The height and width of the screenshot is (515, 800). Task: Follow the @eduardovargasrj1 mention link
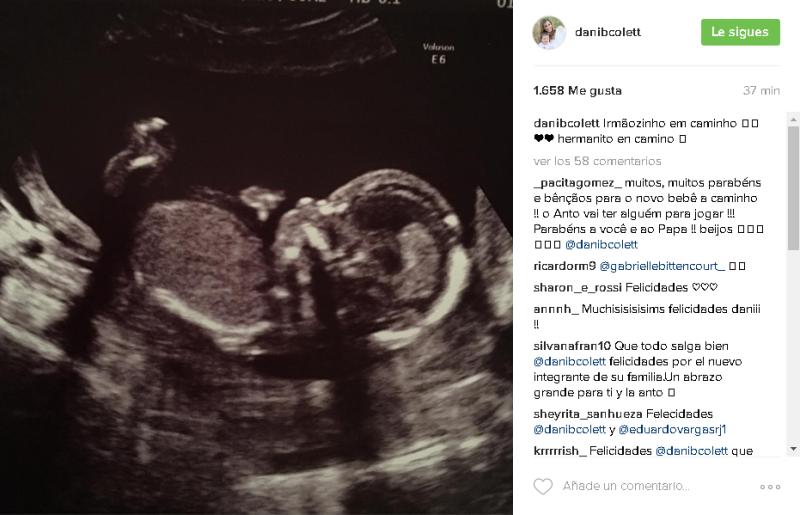coord(672,430)
